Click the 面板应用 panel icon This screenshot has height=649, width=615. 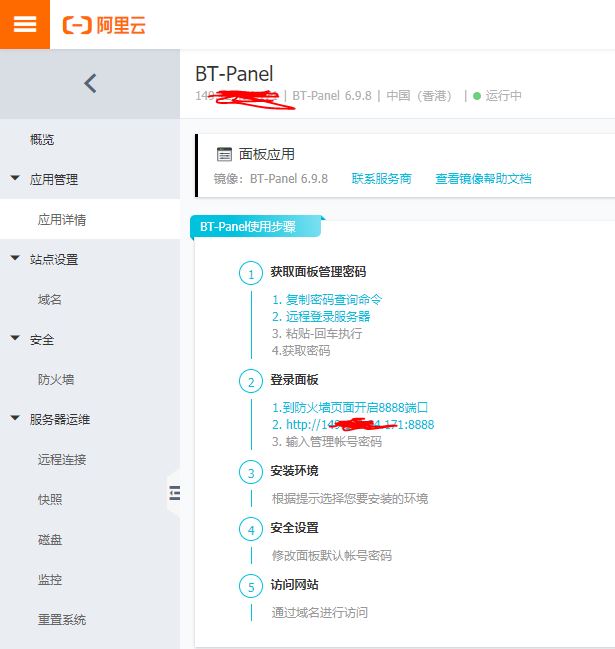point(225,154)
